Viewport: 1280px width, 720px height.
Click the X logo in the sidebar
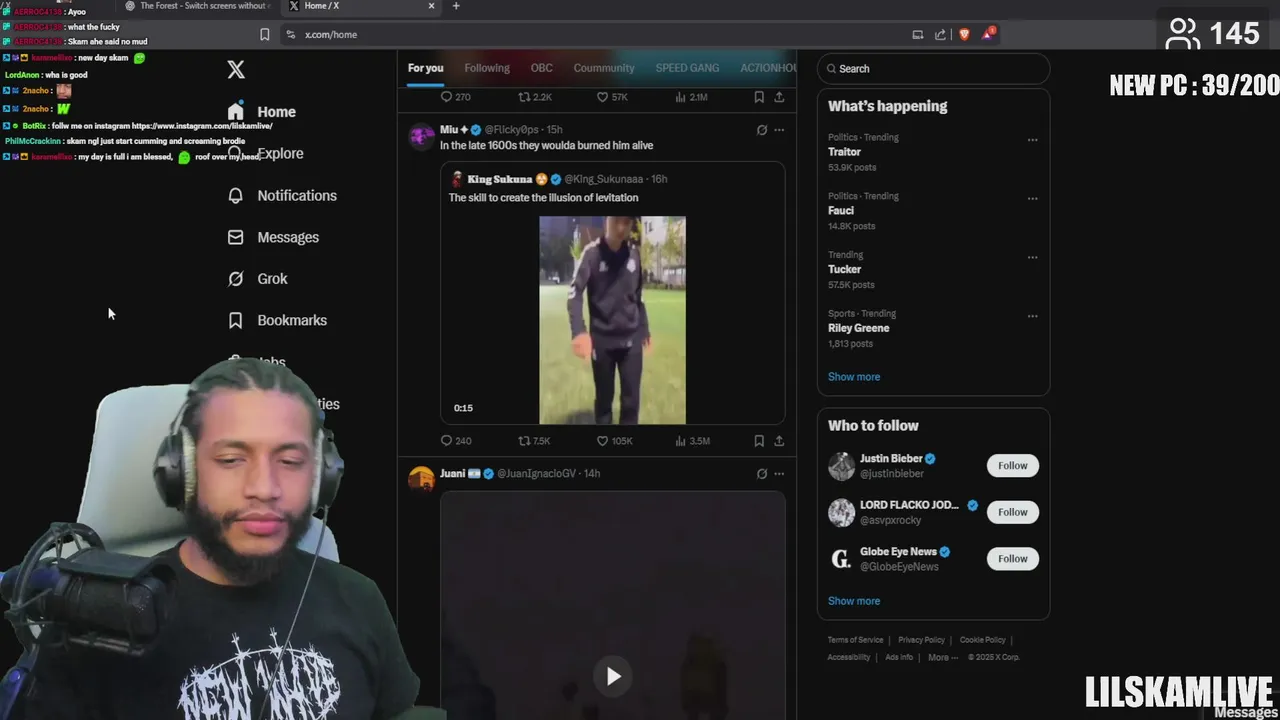[236, 69]
